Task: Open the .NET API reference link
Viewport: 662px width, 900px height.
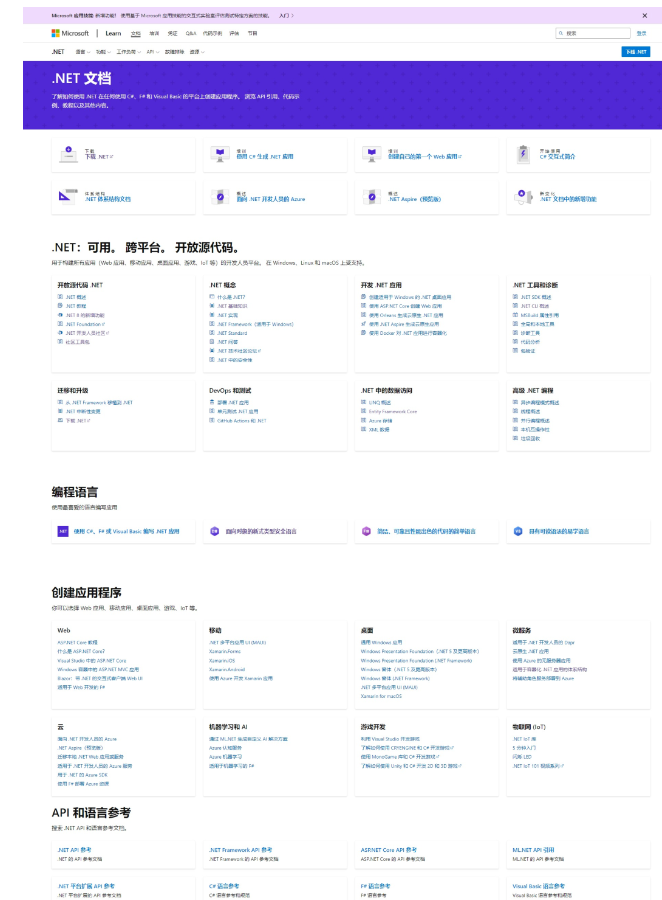Action: pyautogui.click(x=75, y=849)
